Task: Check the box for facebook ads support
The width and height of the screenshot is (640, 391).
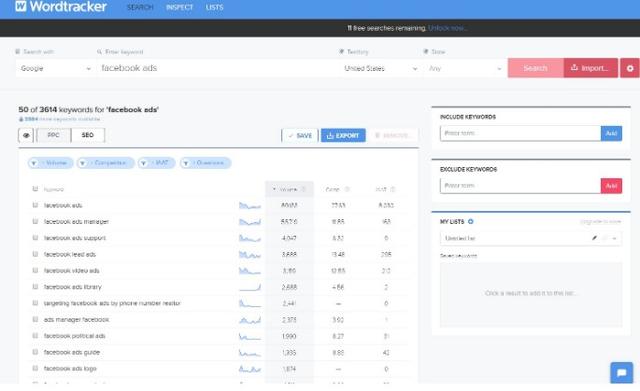Action: pyautogui.click(x=35, y=238)
